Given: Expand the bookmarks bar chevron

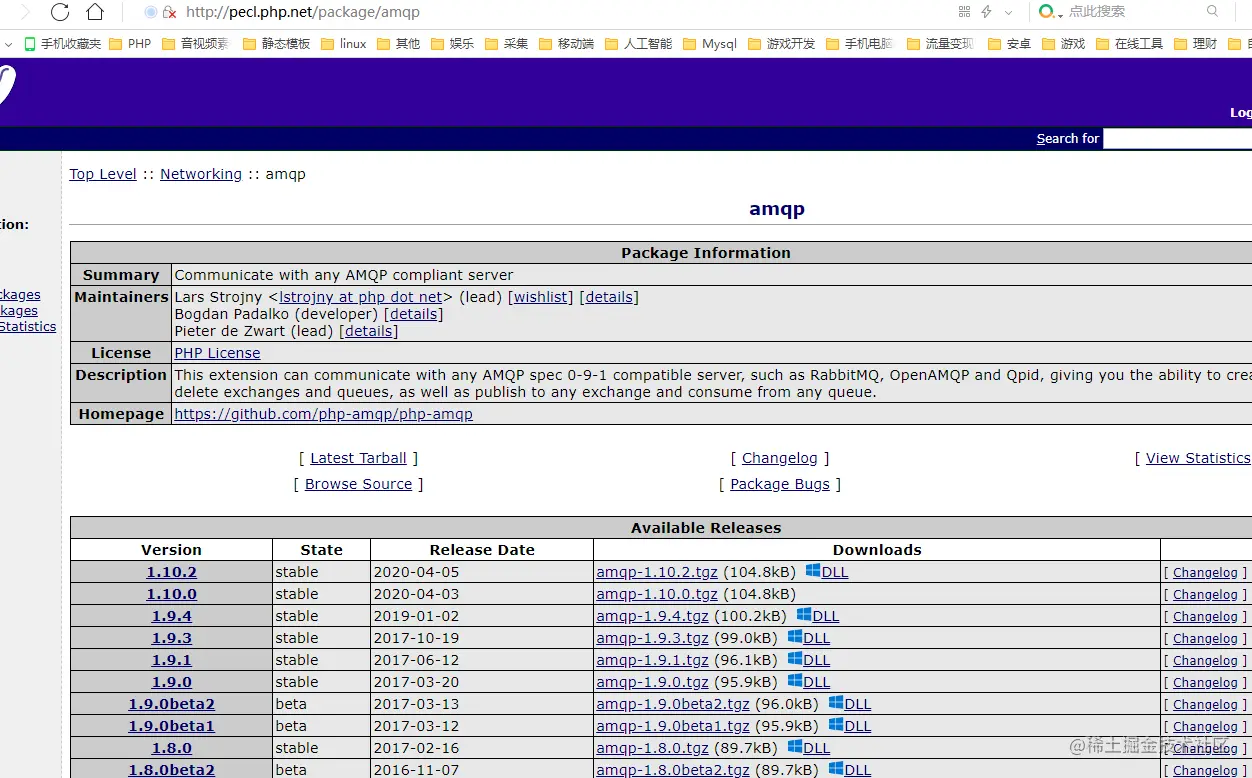Looking at the screenshot, I should (8, 44).
